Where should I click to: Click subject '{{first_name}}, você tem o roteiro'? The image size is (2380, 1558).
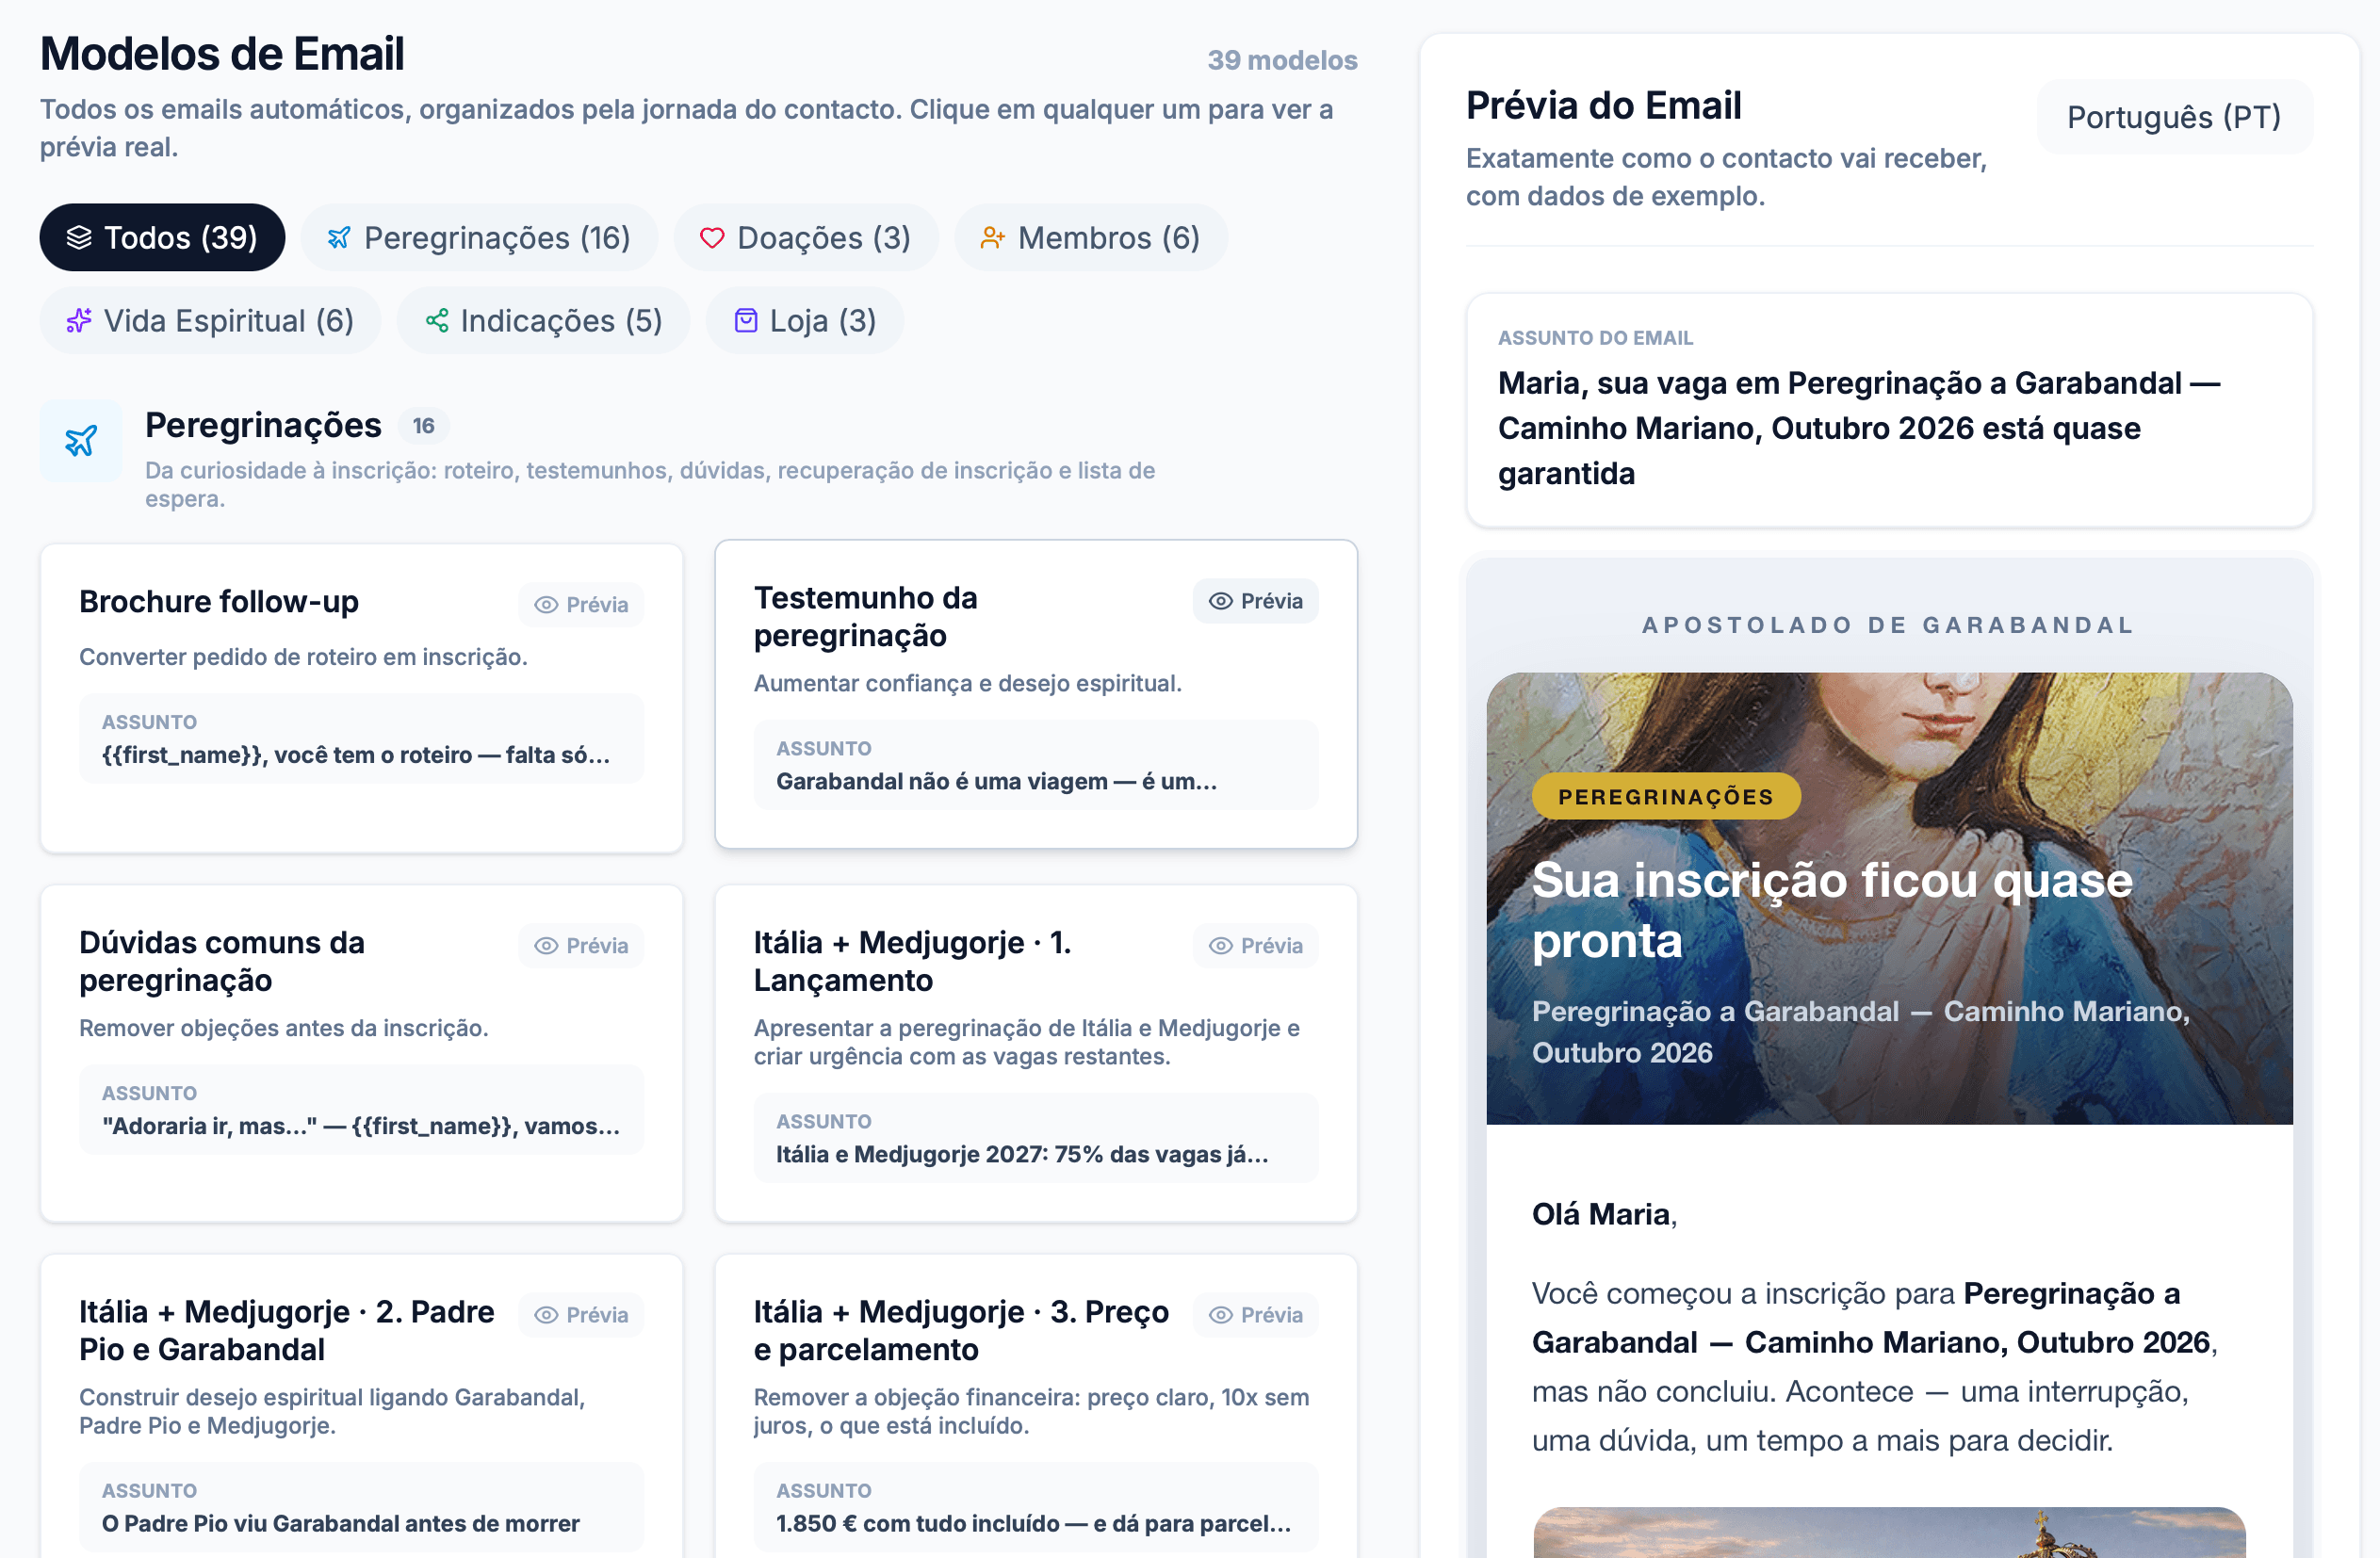coord(355,755)
